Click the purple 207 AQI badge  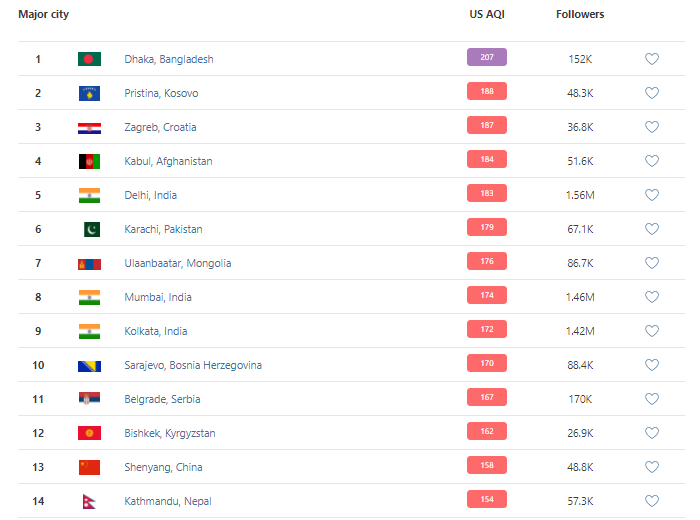(487, 57)
